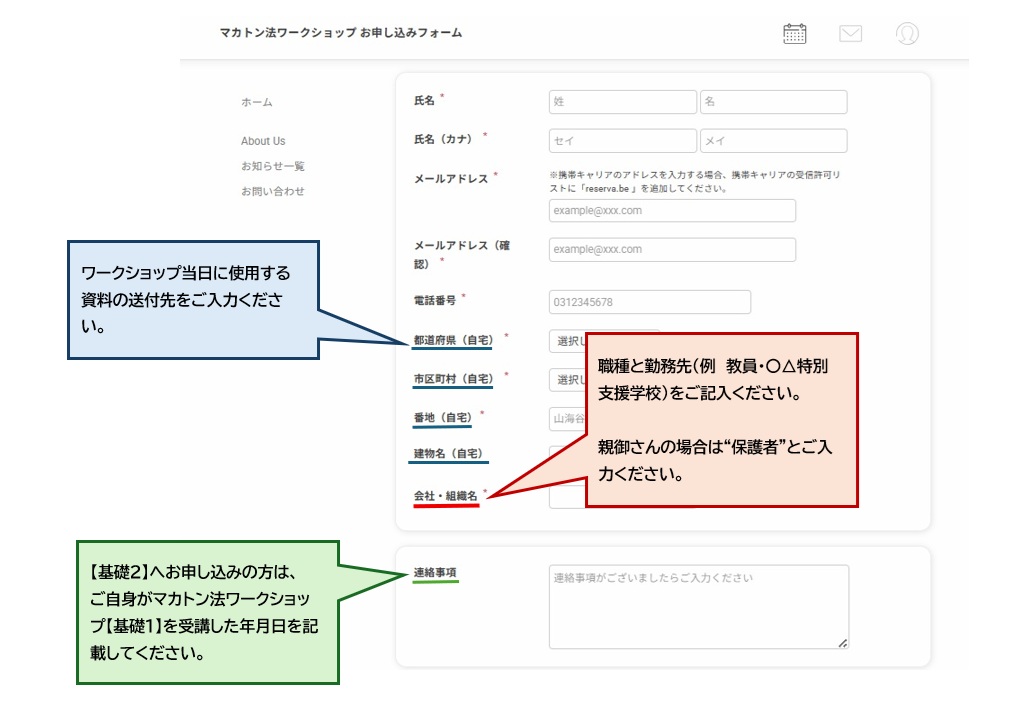Click the メイ kana input field
The image size is (1035, 726).
tap(773, 141)
